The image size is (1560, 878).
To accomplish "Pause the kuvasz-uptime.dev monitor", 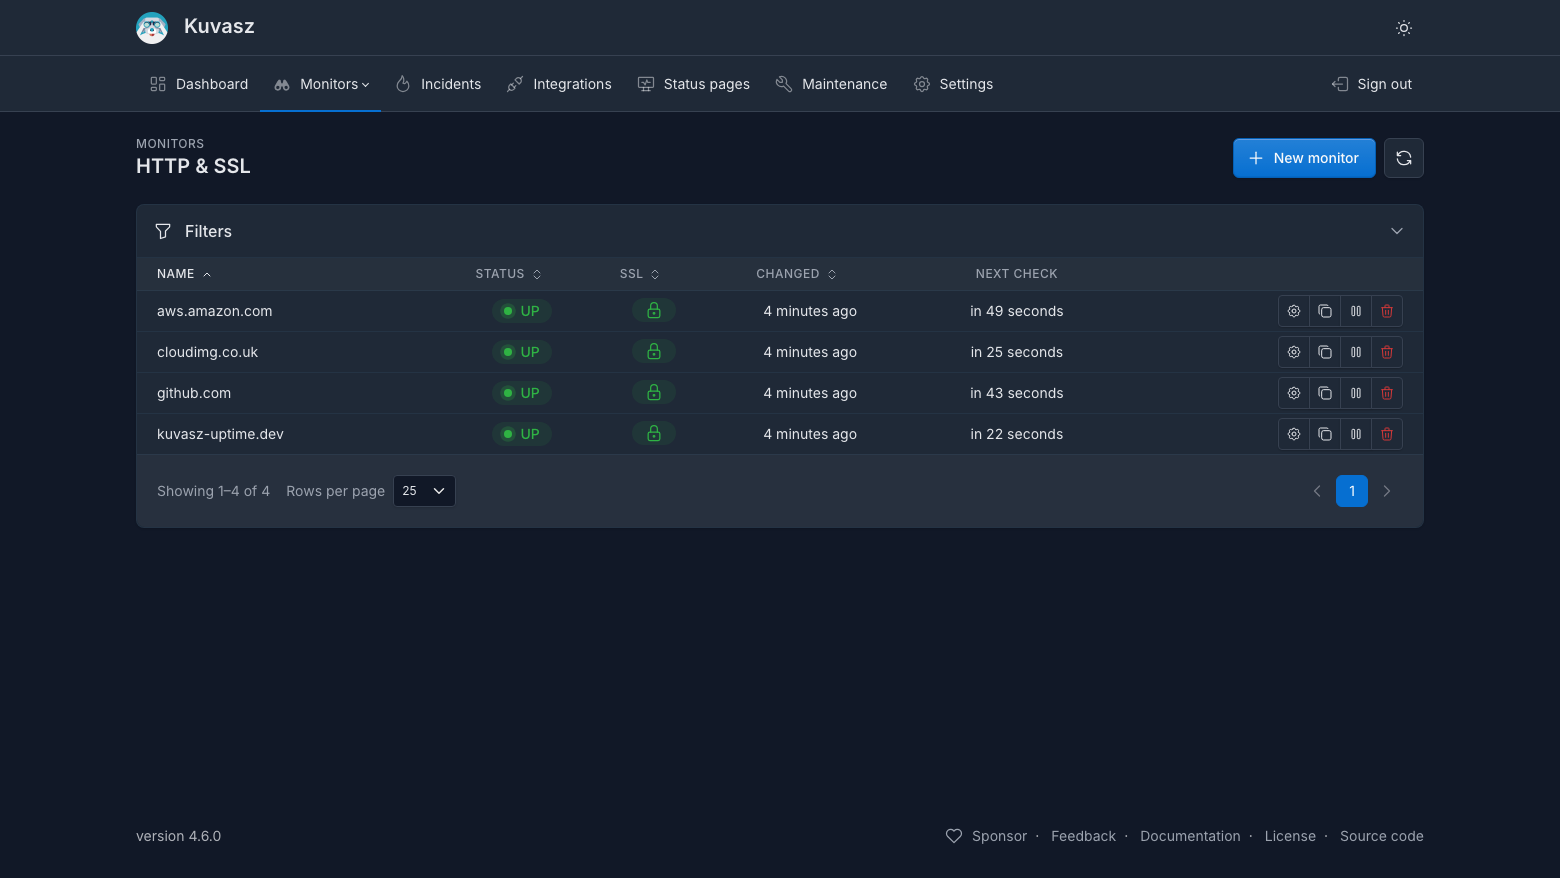I will coord(1356,434).
